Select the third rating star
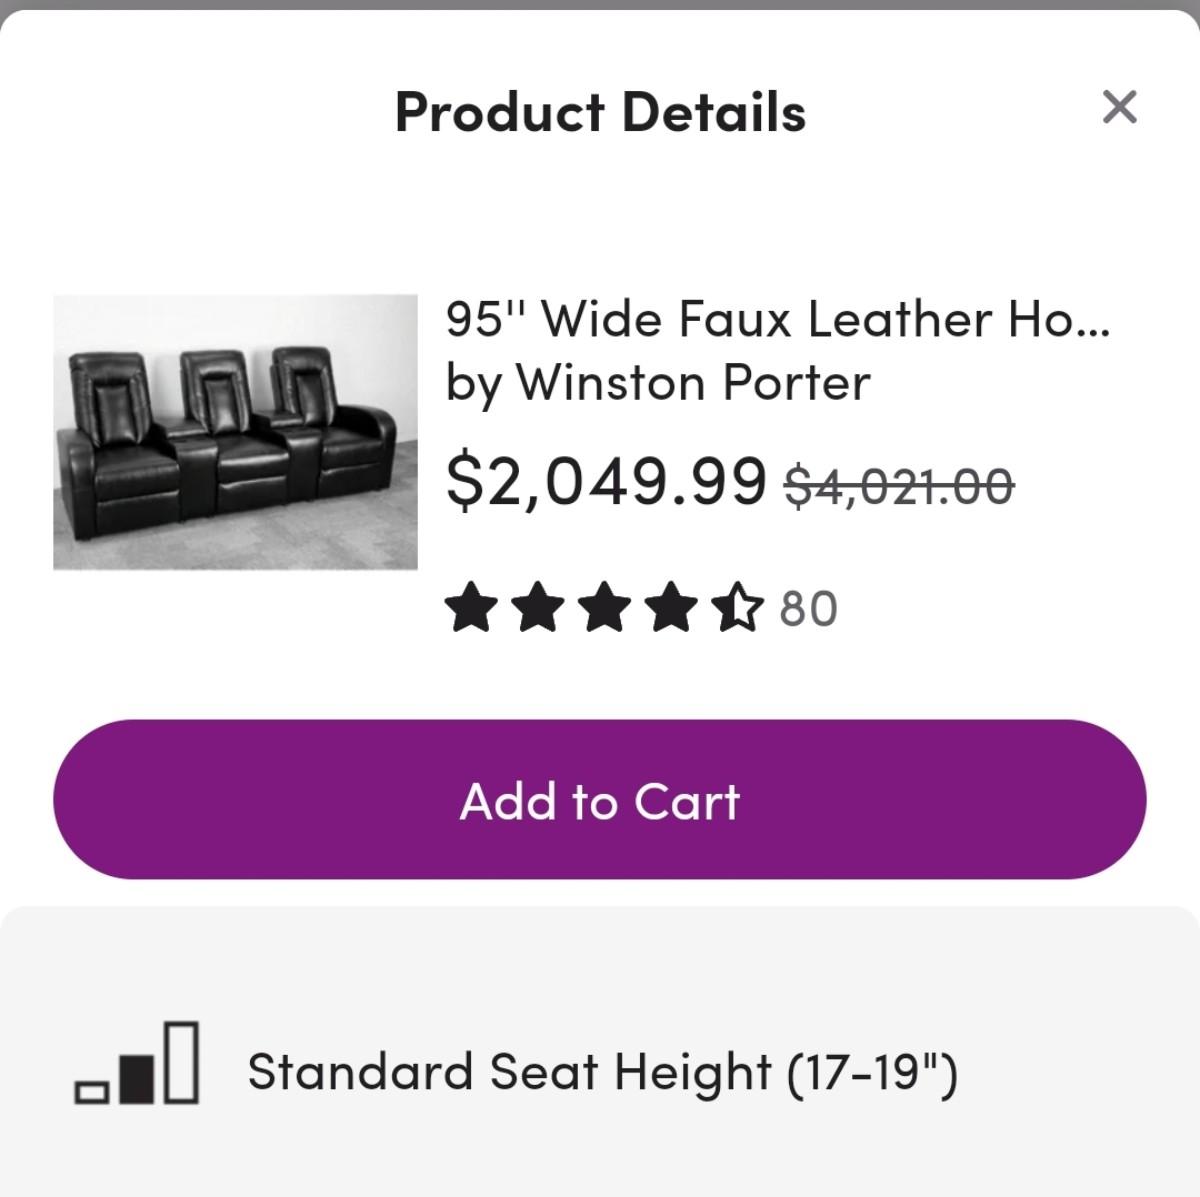1200x1197 pixels. (x=604, y=609)
